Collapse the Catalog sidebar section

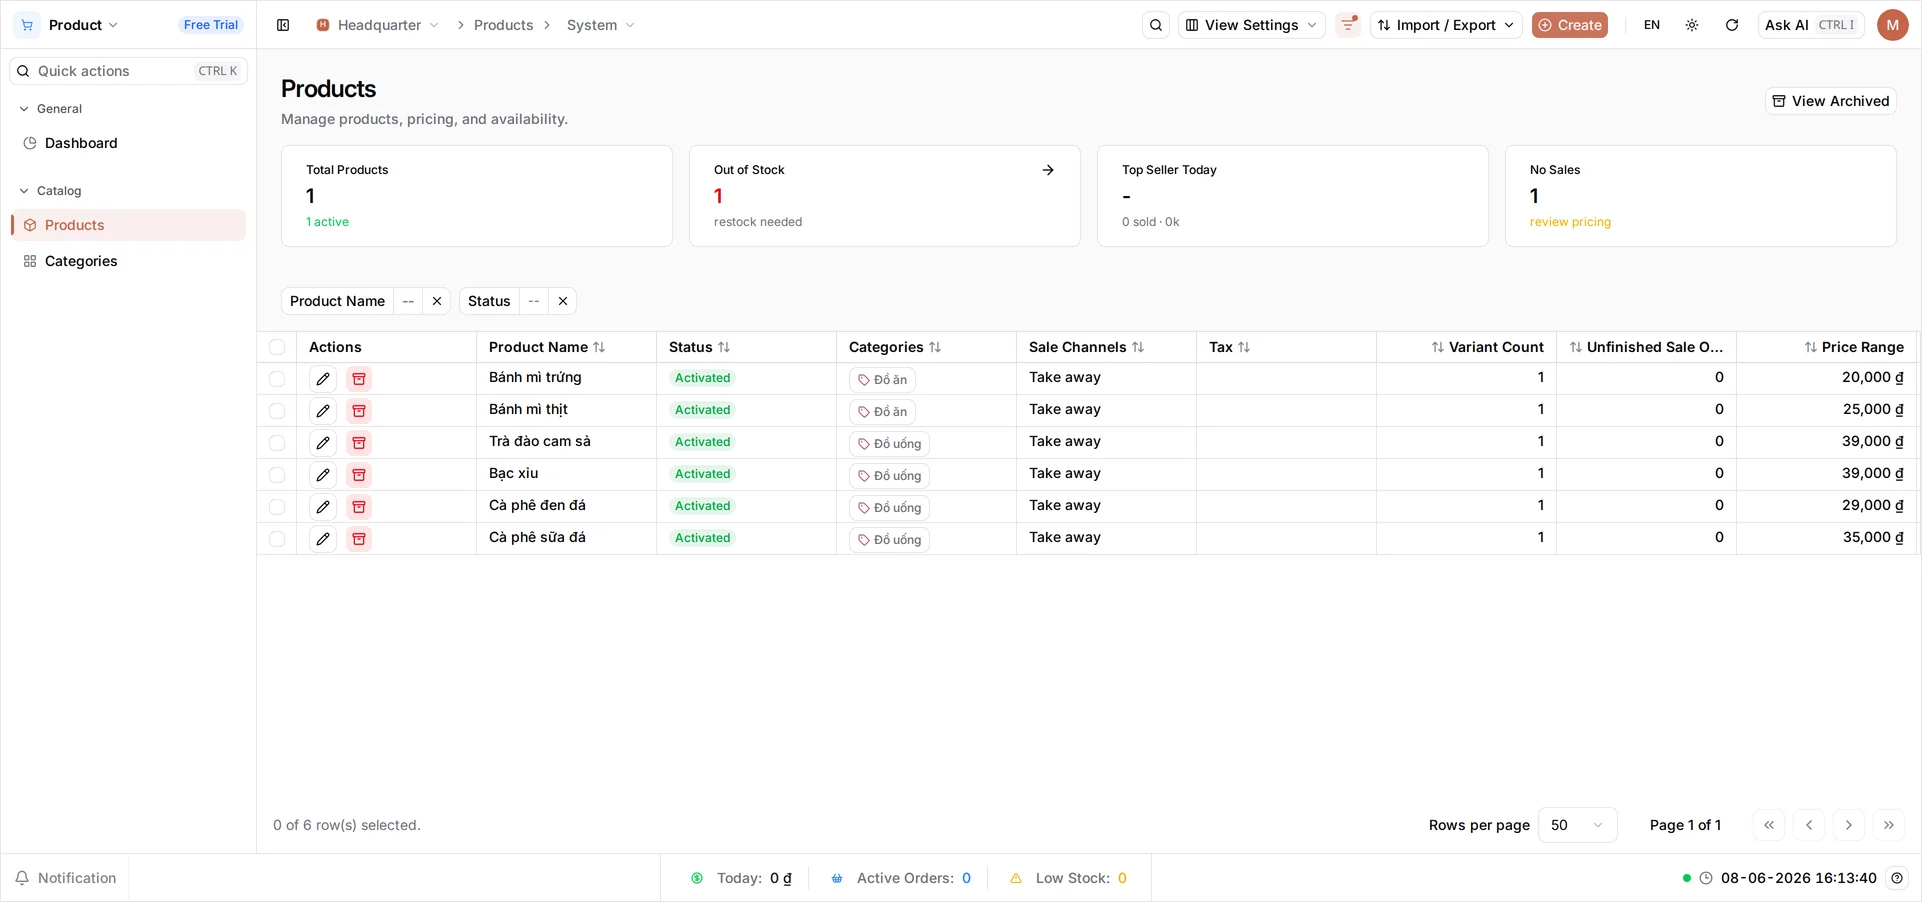51,191
